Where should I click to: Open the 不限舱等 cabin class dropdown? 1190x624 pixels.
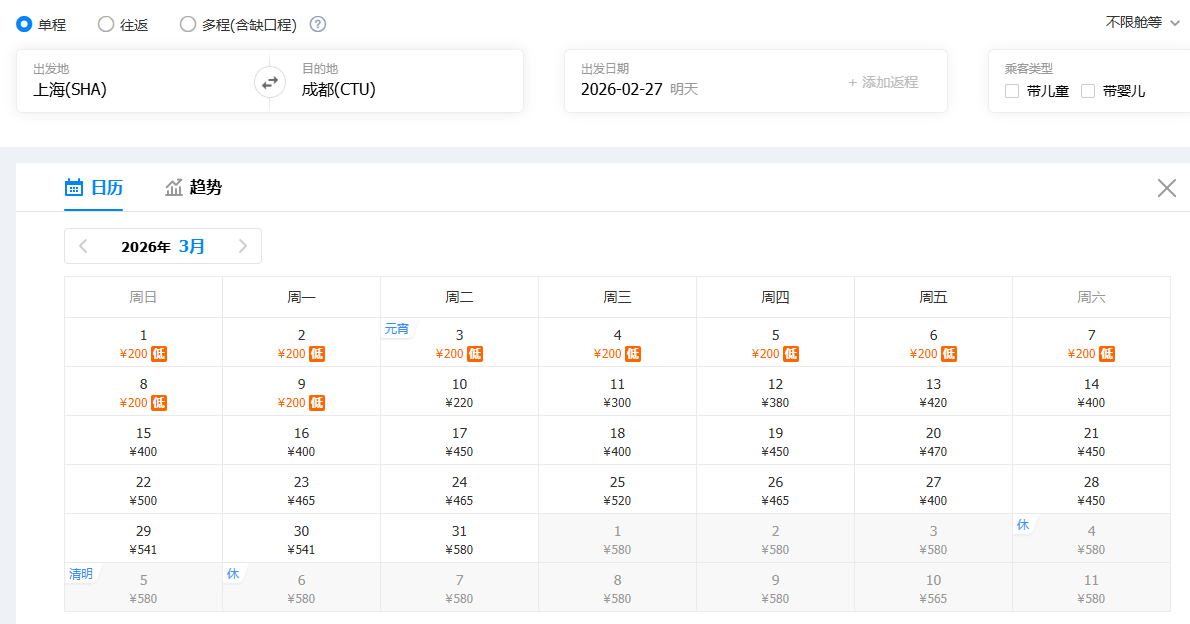(x=1142, y=22)
